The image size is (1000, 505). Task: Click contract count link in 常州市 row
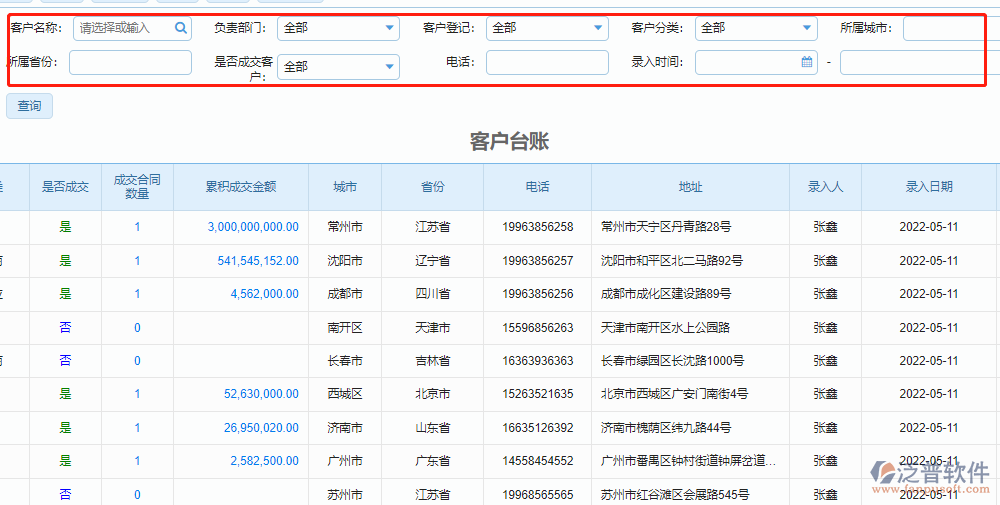tap(137, 227)
